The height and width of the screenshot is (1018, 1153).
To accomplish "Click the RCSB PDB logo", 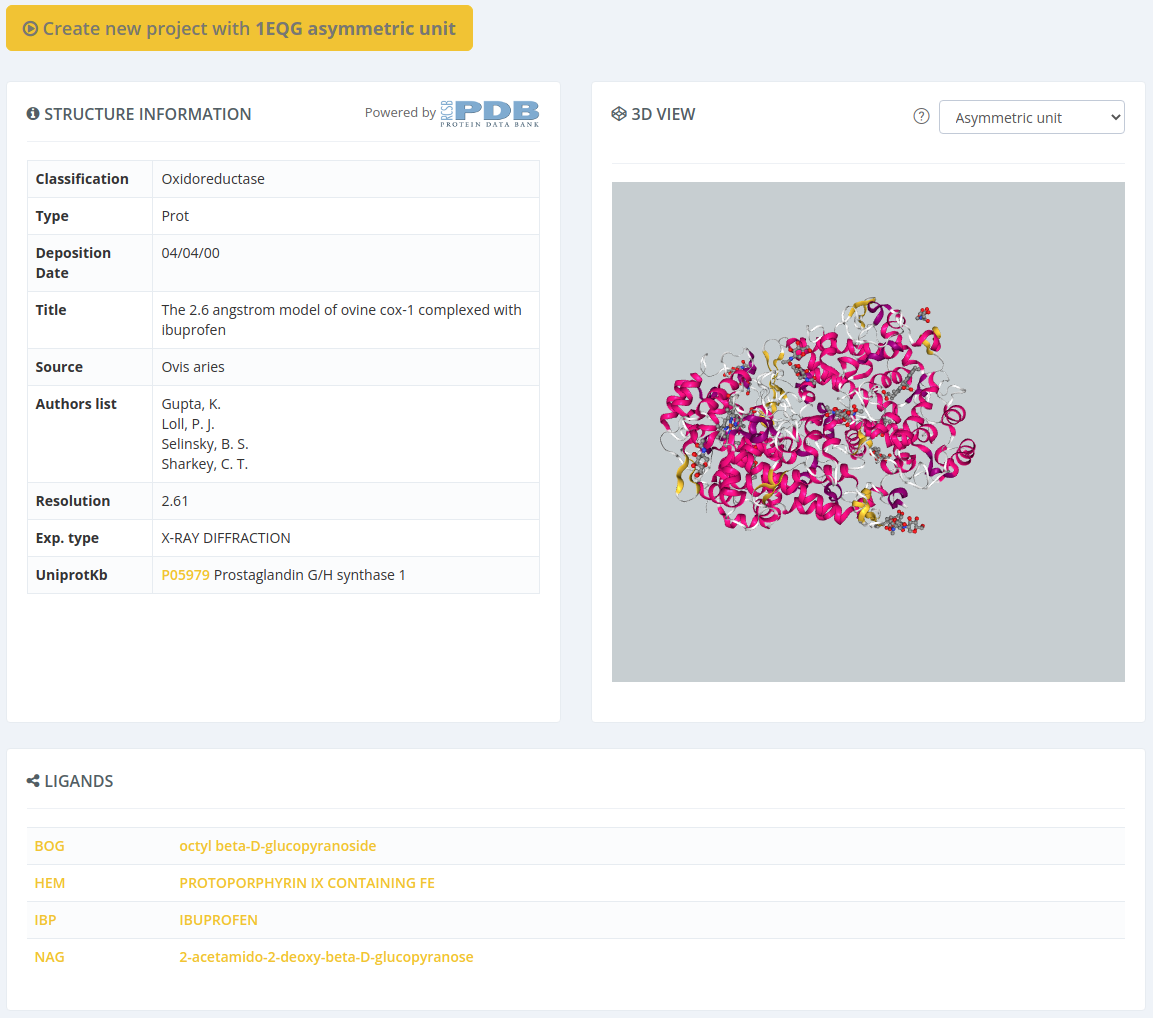I will (x=489, y=113).
